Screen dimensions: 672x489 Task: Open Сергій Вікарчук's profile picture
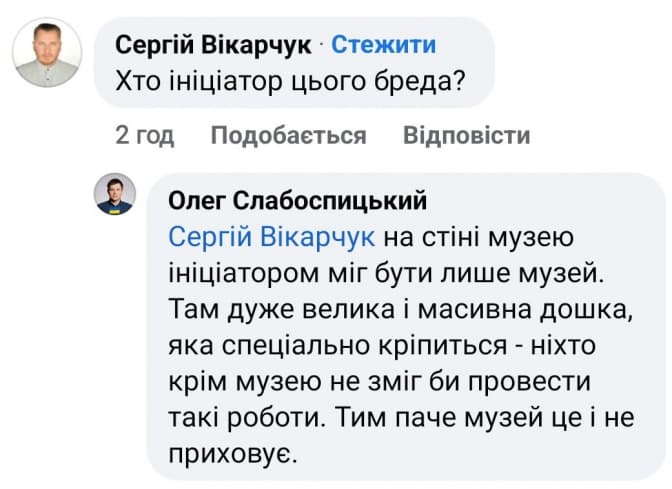(x=47, y=54)
